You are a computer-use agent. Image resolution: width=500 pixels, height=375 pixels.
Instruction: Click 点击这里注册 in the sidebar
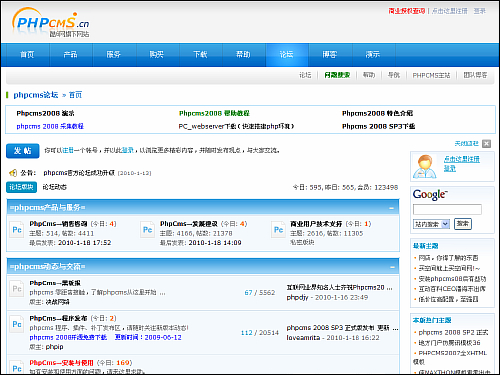click(x=462, y=159)
